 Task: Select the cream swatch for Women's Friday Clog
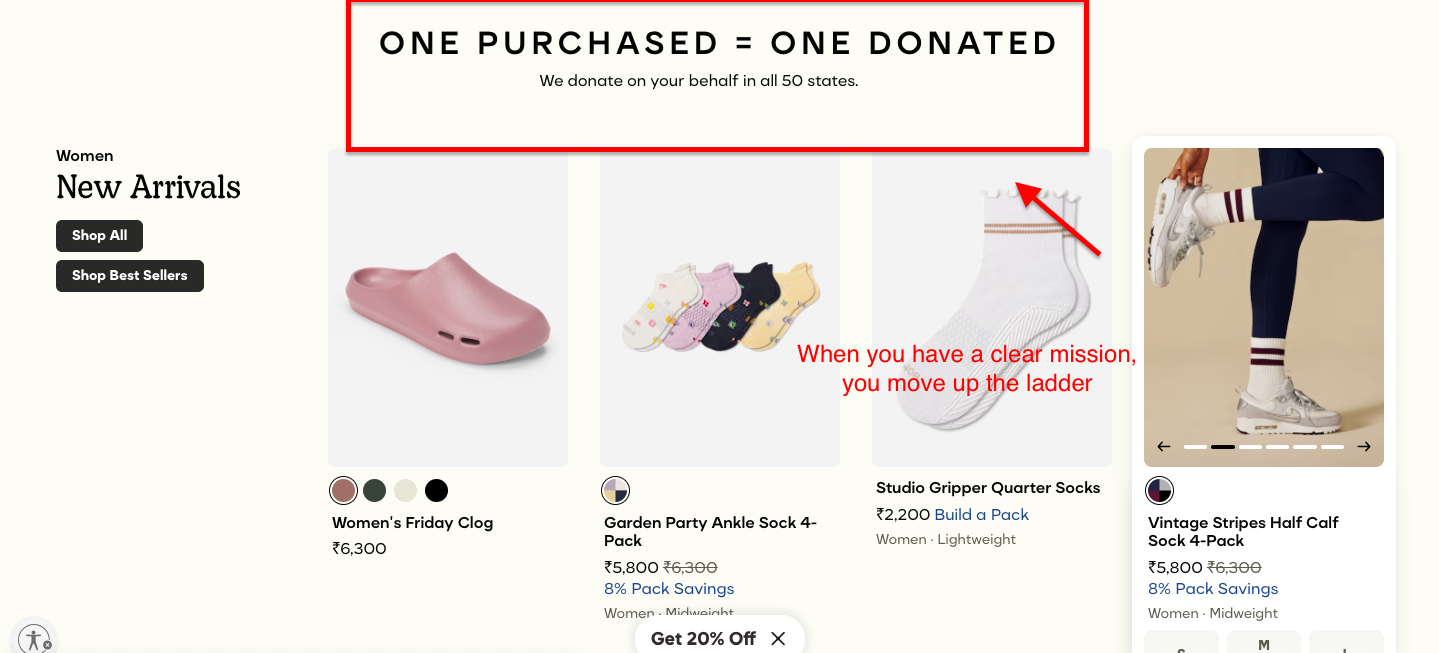[405, 490]
